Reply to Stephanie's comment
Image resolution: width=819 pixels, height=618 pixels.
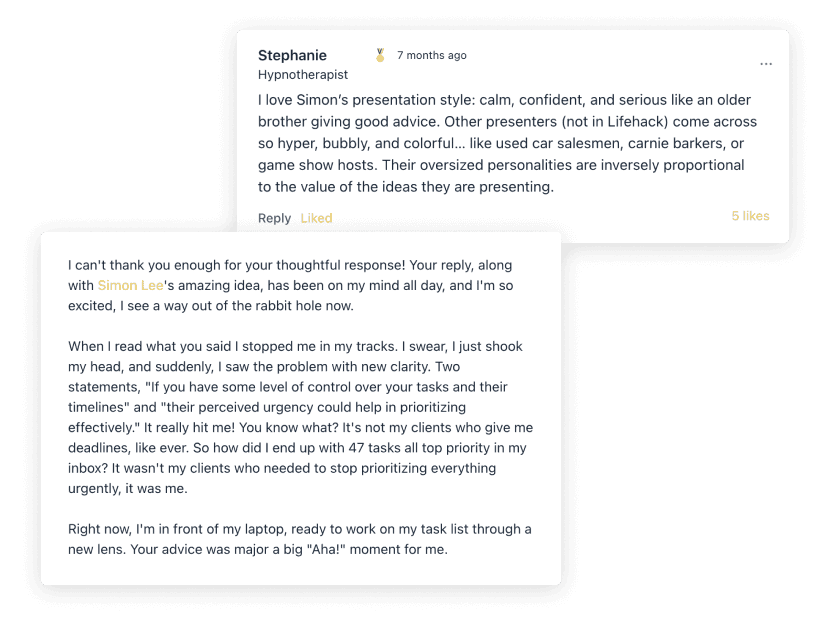click(x=274, y=218)
